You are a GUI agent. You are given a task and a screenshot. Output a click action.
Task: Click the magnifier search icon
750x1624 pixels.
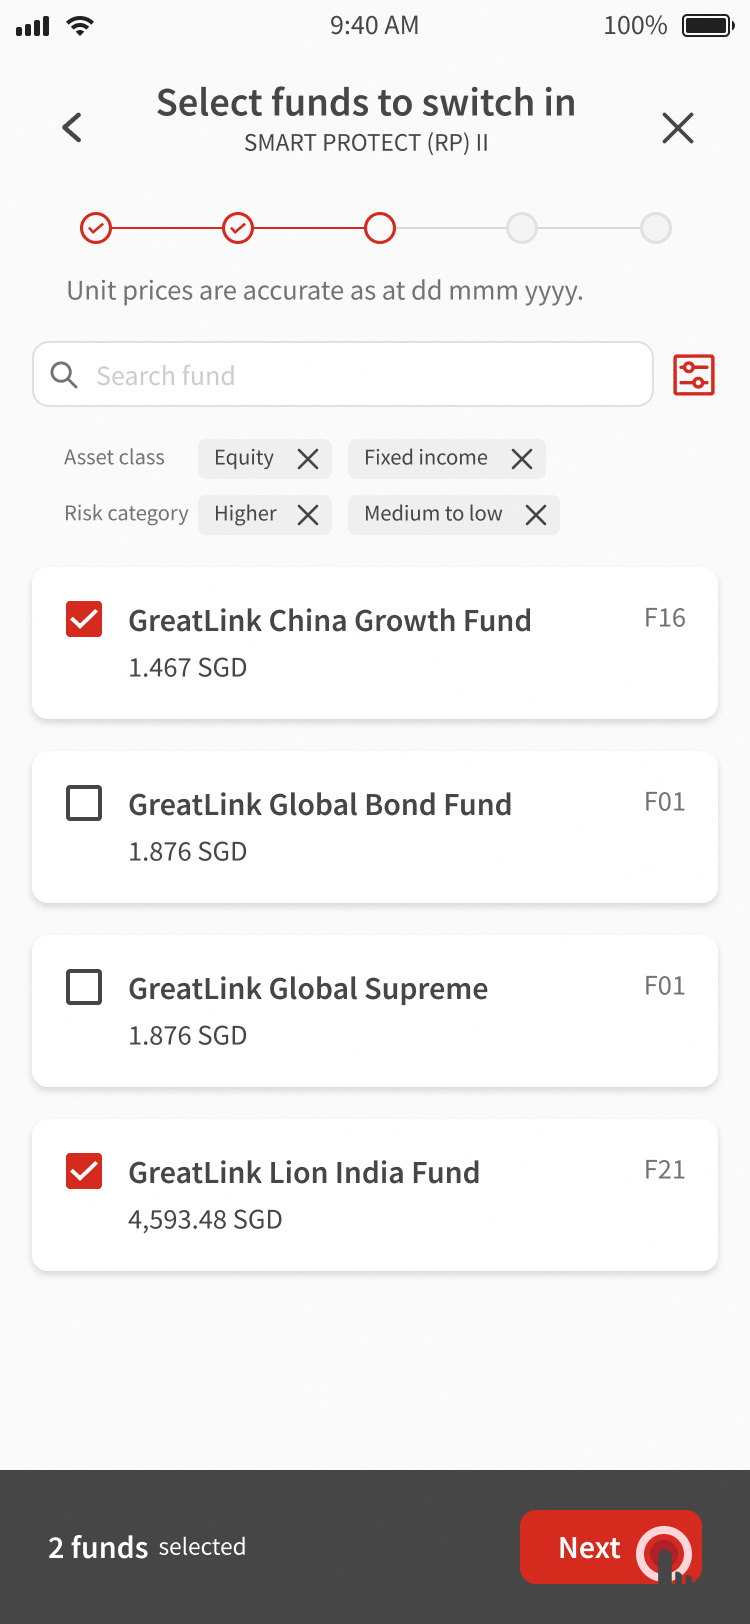pos(64,375)
